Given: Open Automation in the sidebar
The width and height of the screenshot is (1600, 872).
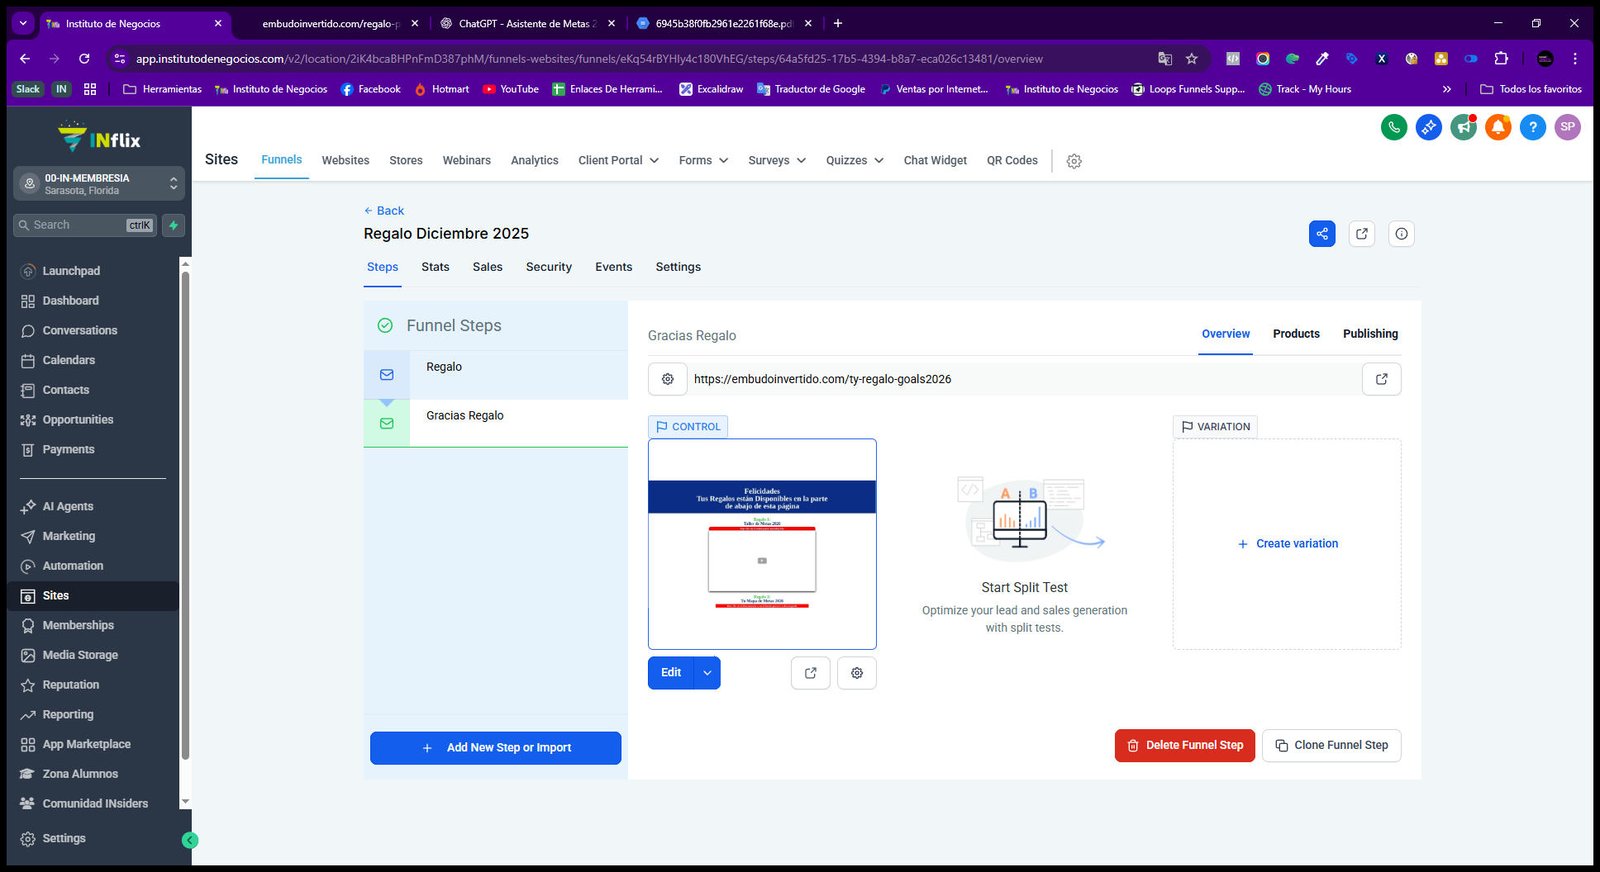Looking at the screenshot, I should (x=73, y=566).
